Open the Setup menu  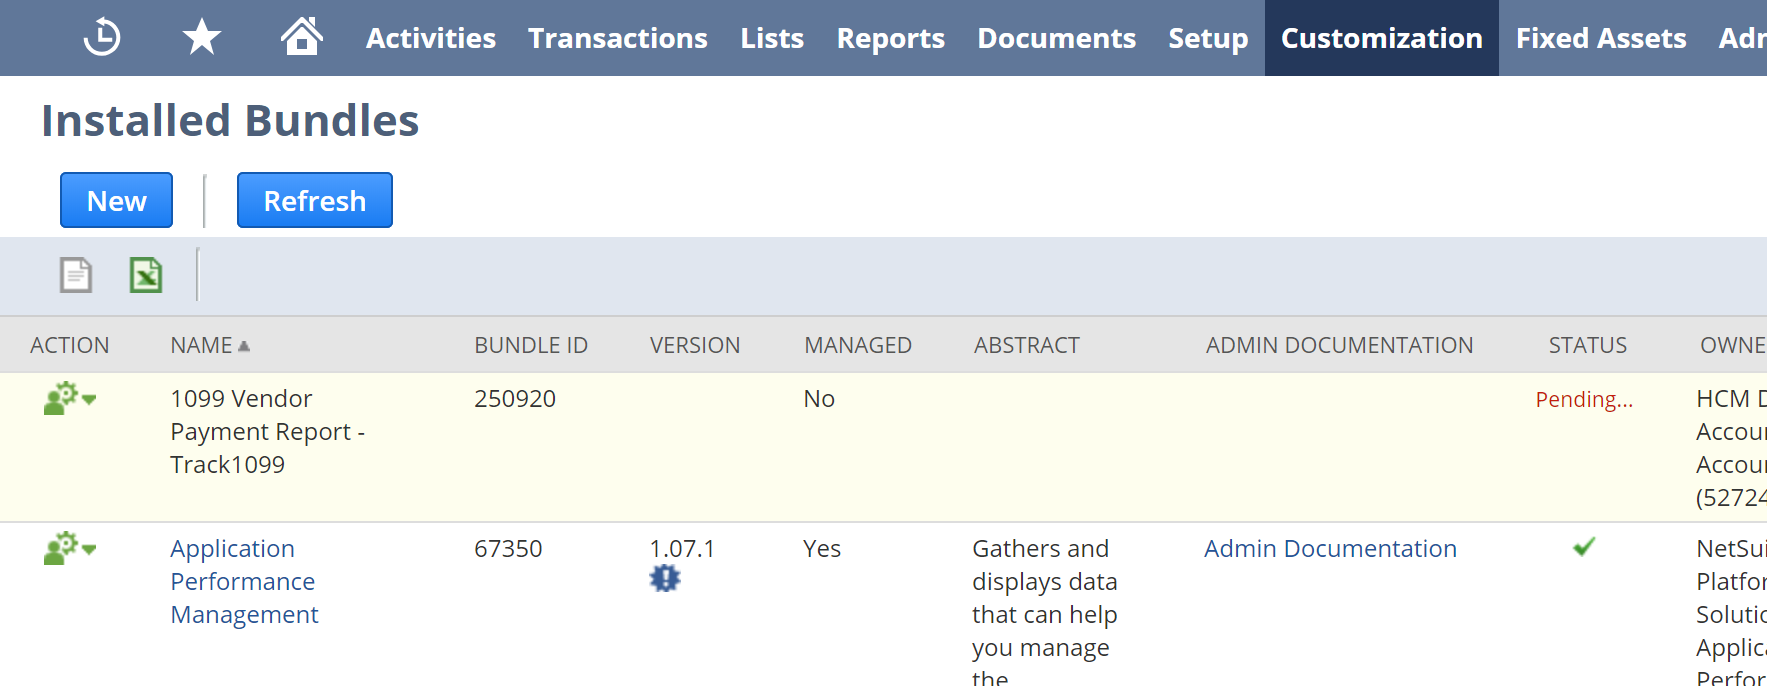tap(1208, 38)
